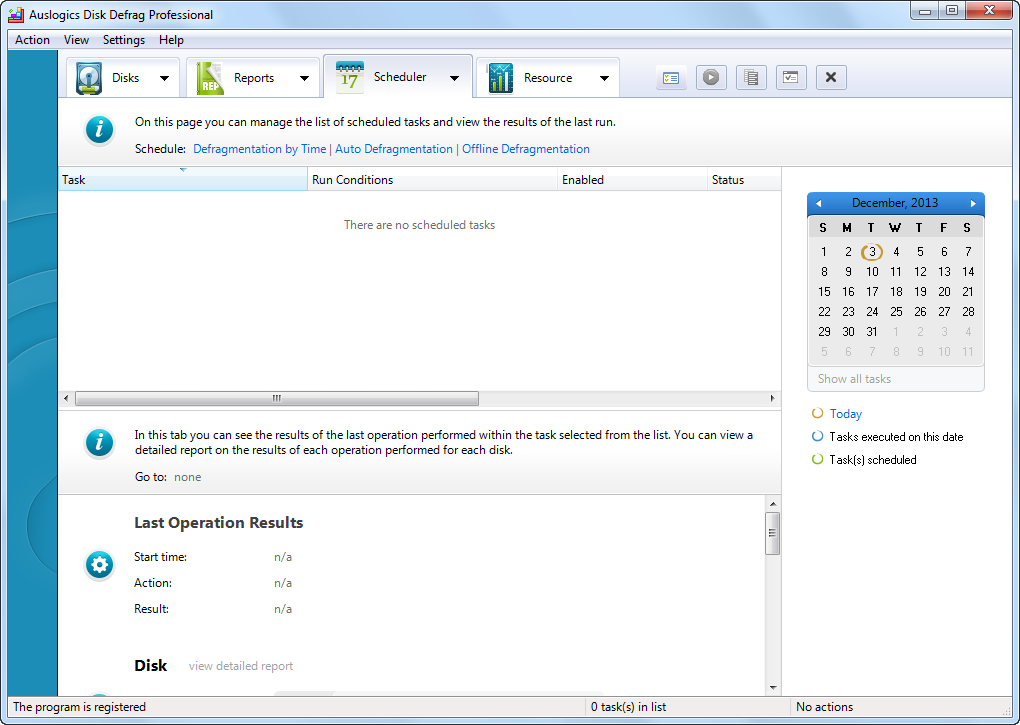This screenshot has width=1020, height=725.
Task: Click the 'There are no scheduled tasks' message
Action: tap(420, 225)
